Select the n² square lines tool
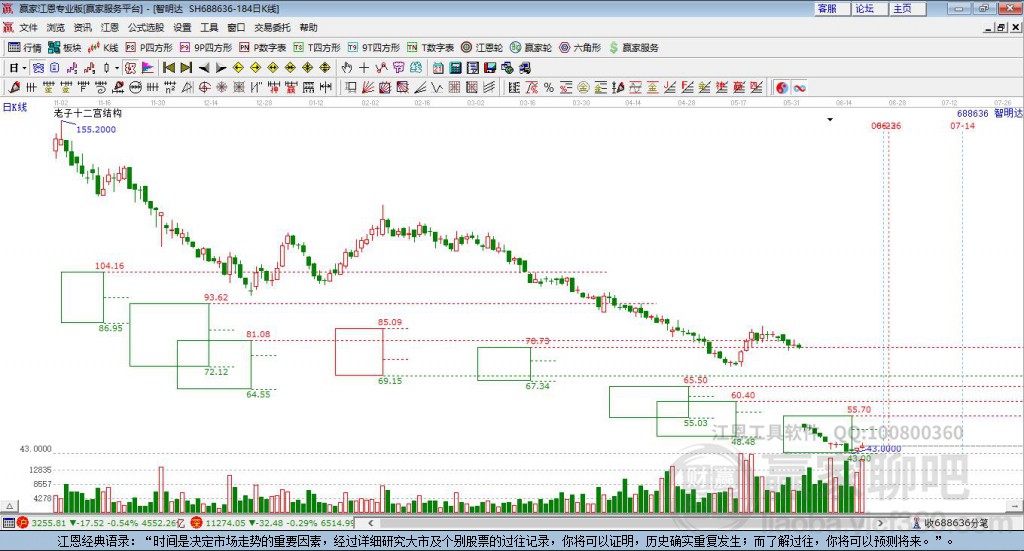1024x551 pixels. tap(170, 87)
